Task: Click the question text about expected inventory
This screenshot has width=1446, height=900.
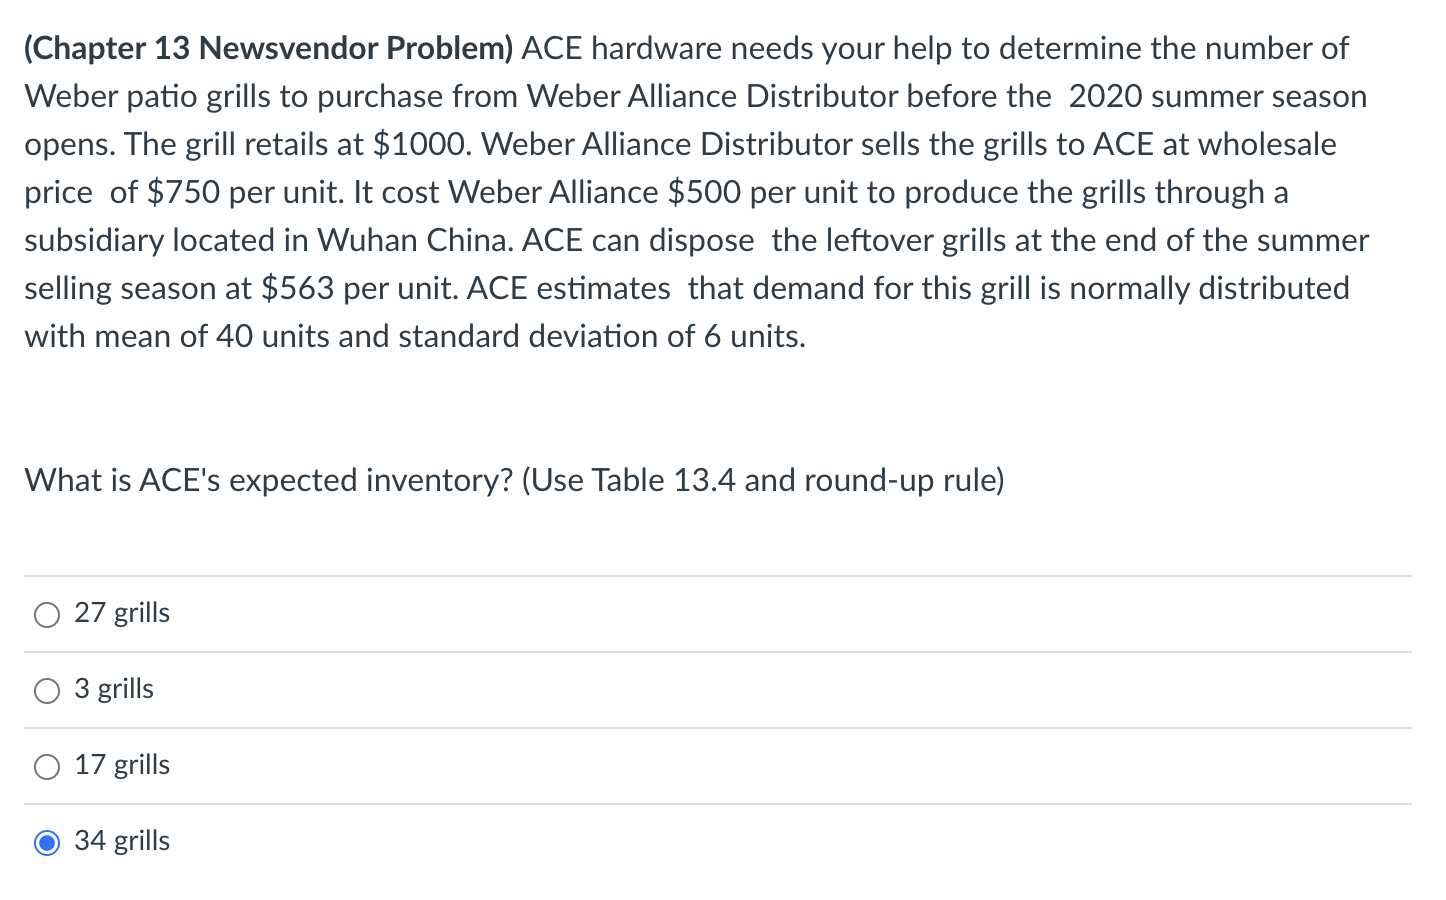Action: tap(514, 481)
